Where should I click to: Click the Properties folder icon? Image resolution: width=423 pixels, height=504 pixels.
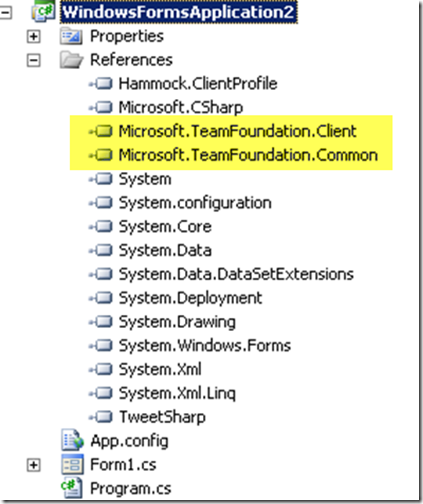point(71,36)
